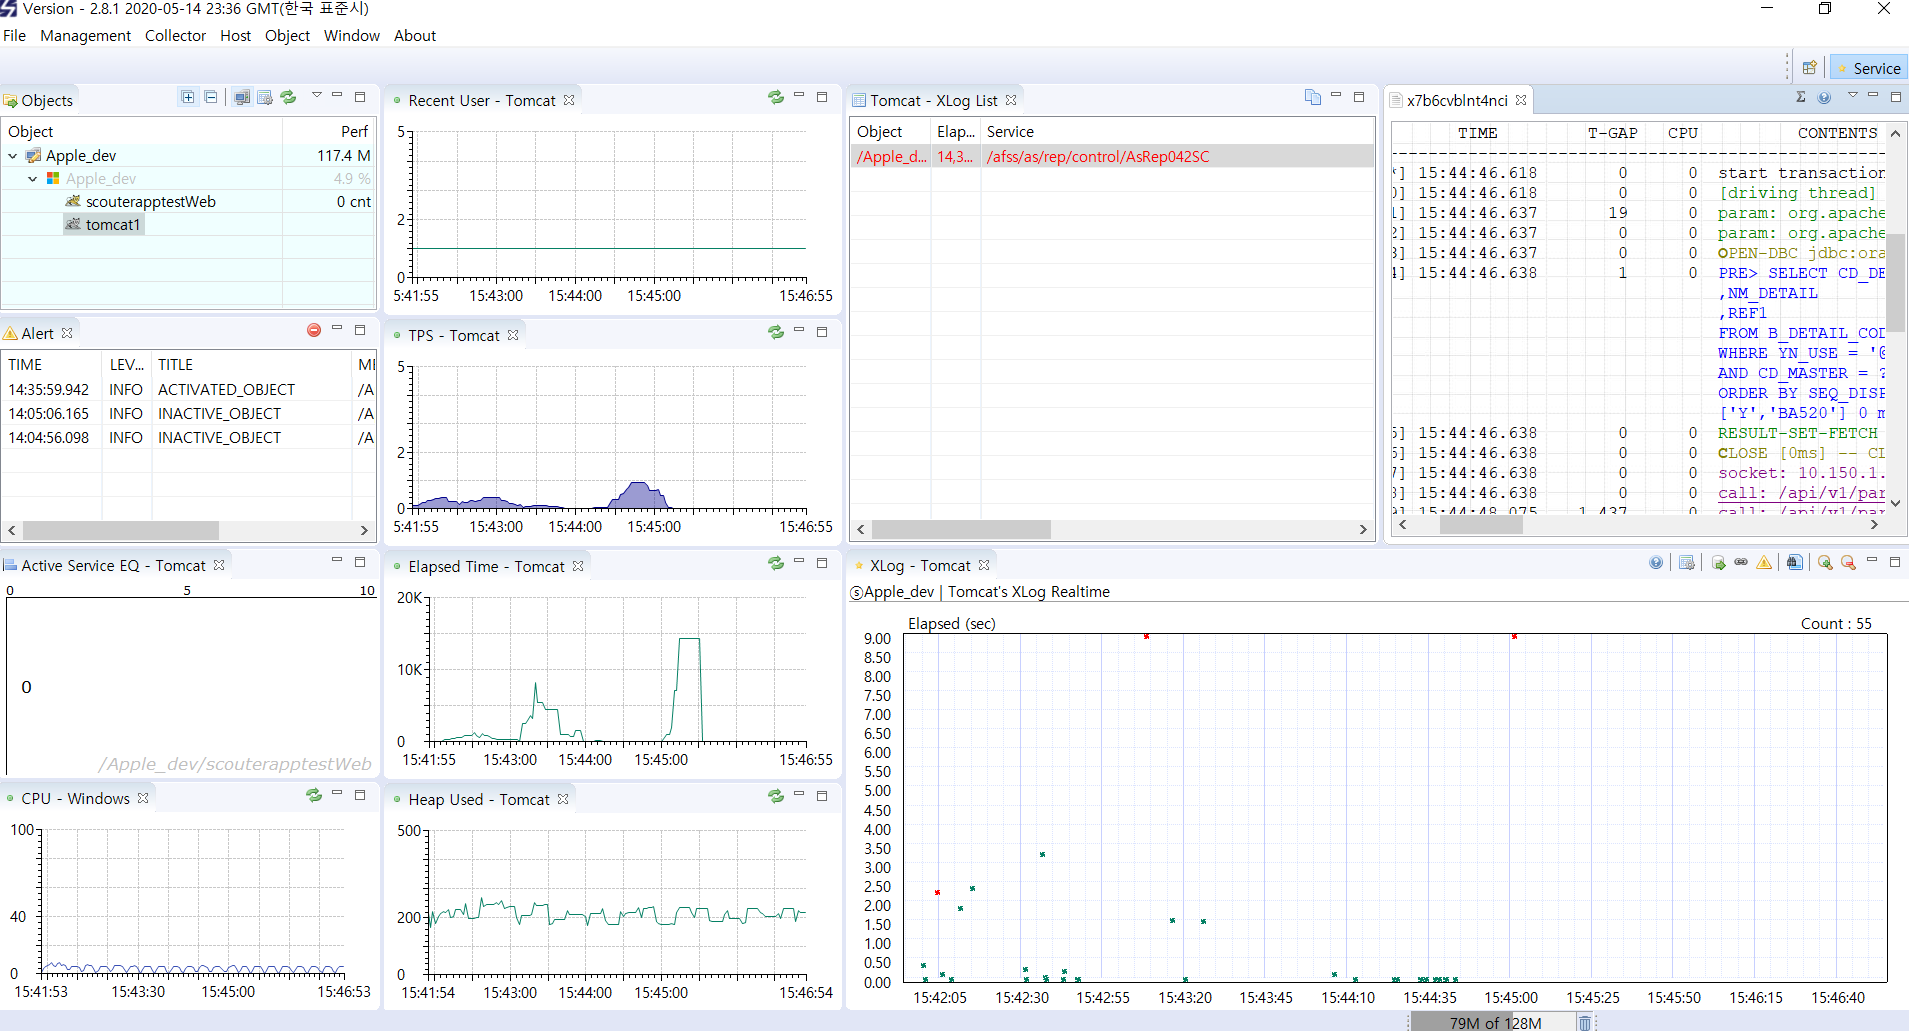1909x1031 pixels.
Task: Zoom out on the XLog chart
Action: pos(1848,563)
